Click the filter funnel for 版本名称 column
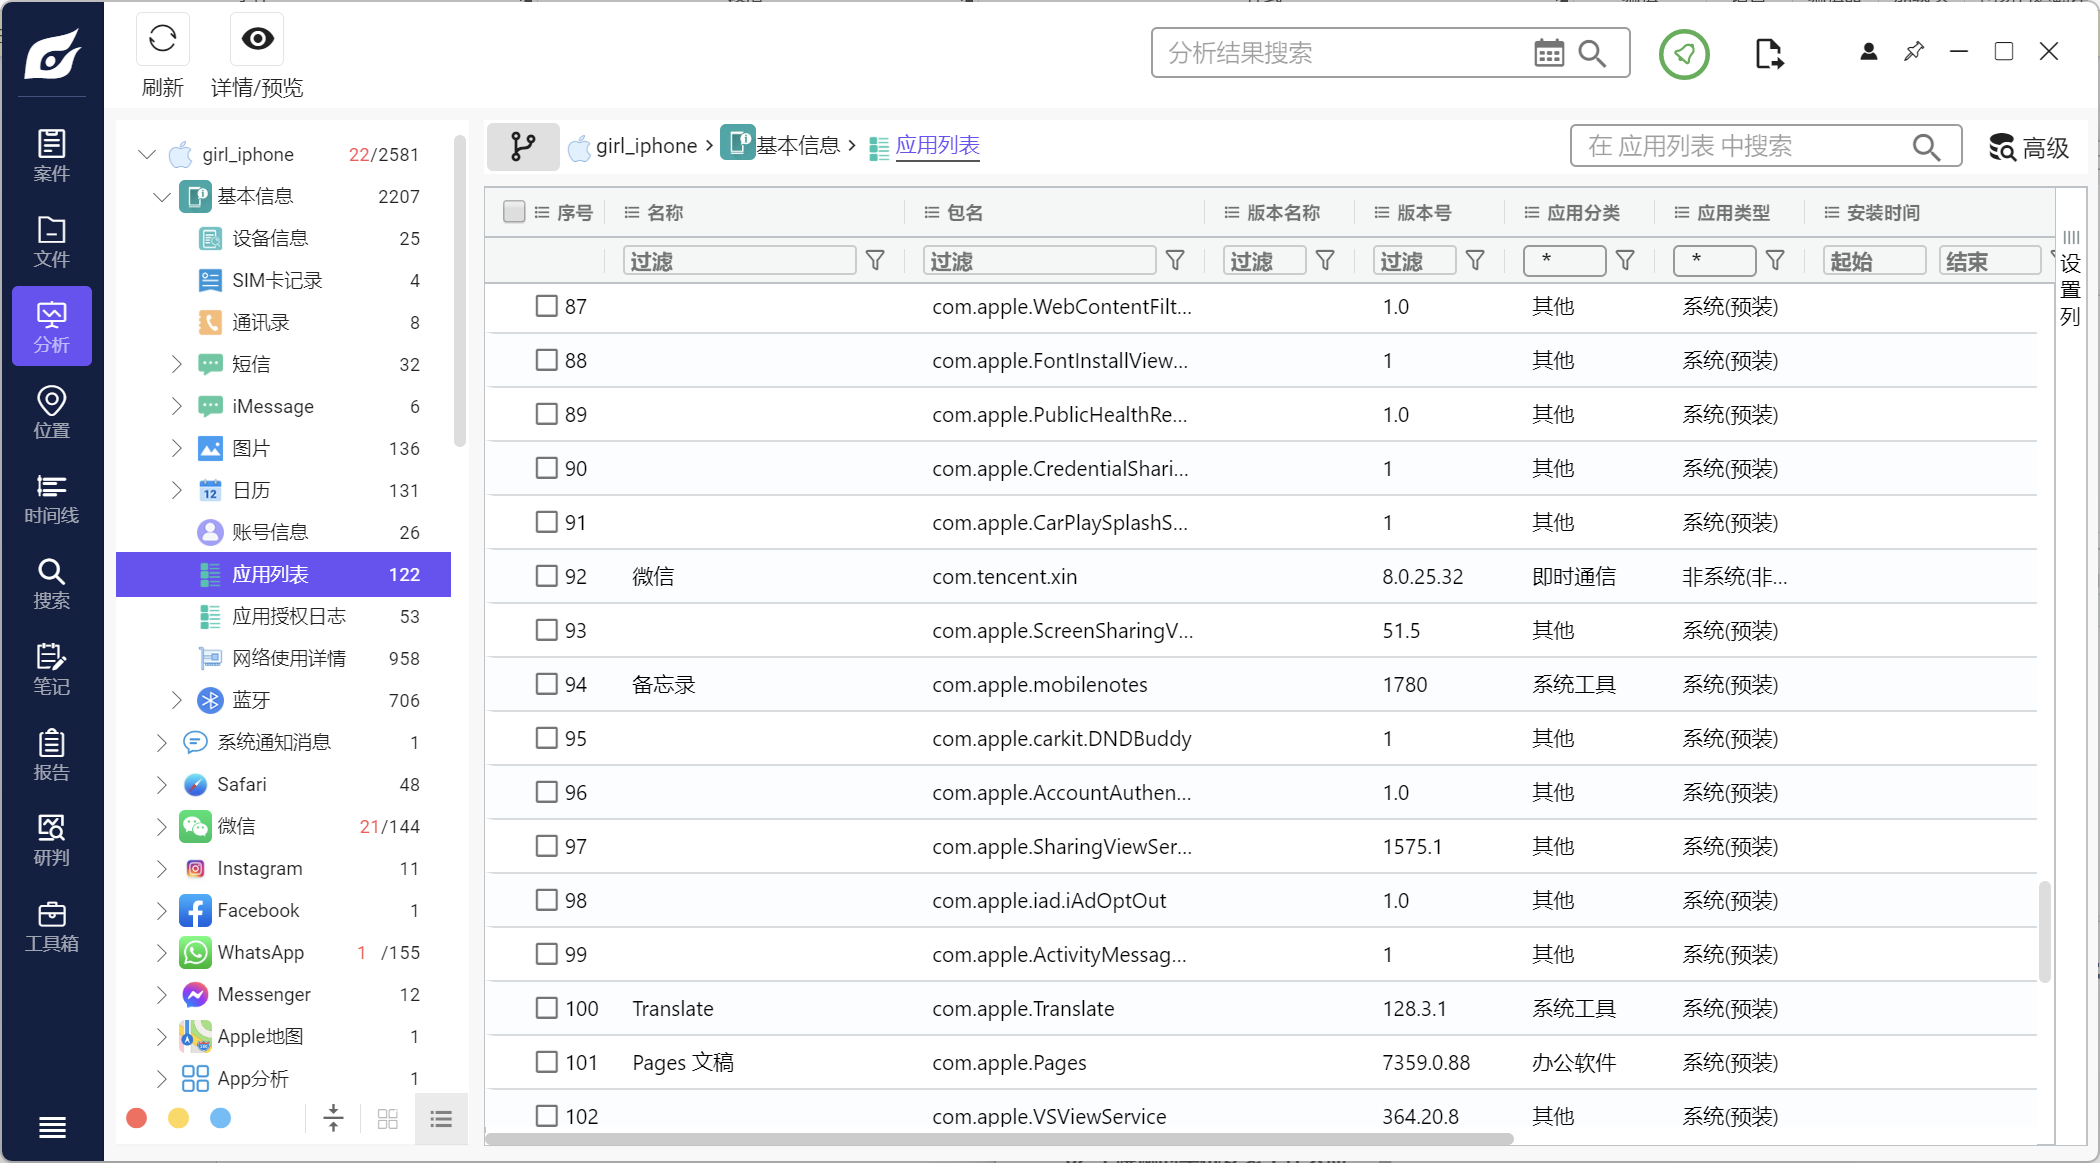 [x=1325, y=261]
